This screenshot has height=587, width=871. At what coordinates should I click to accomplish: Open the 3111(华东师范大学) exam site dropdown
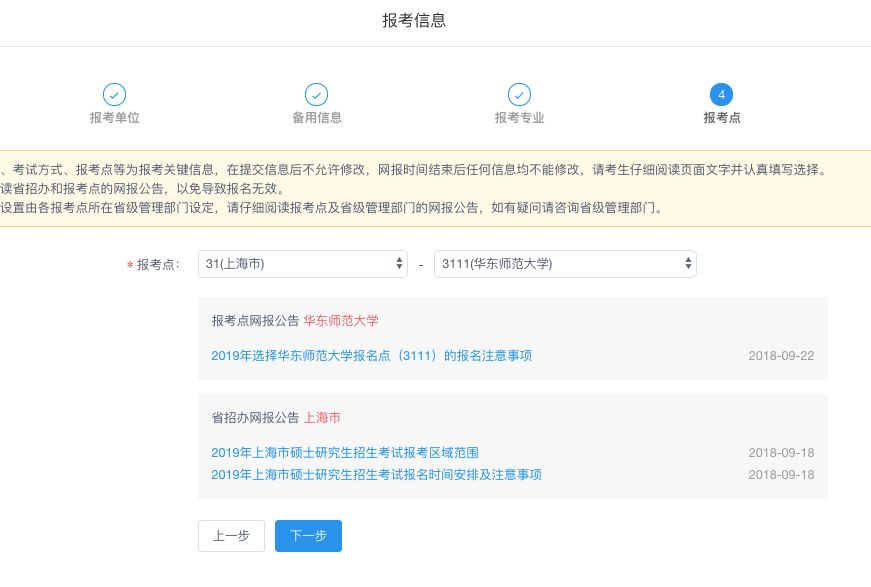click(565, 264)
